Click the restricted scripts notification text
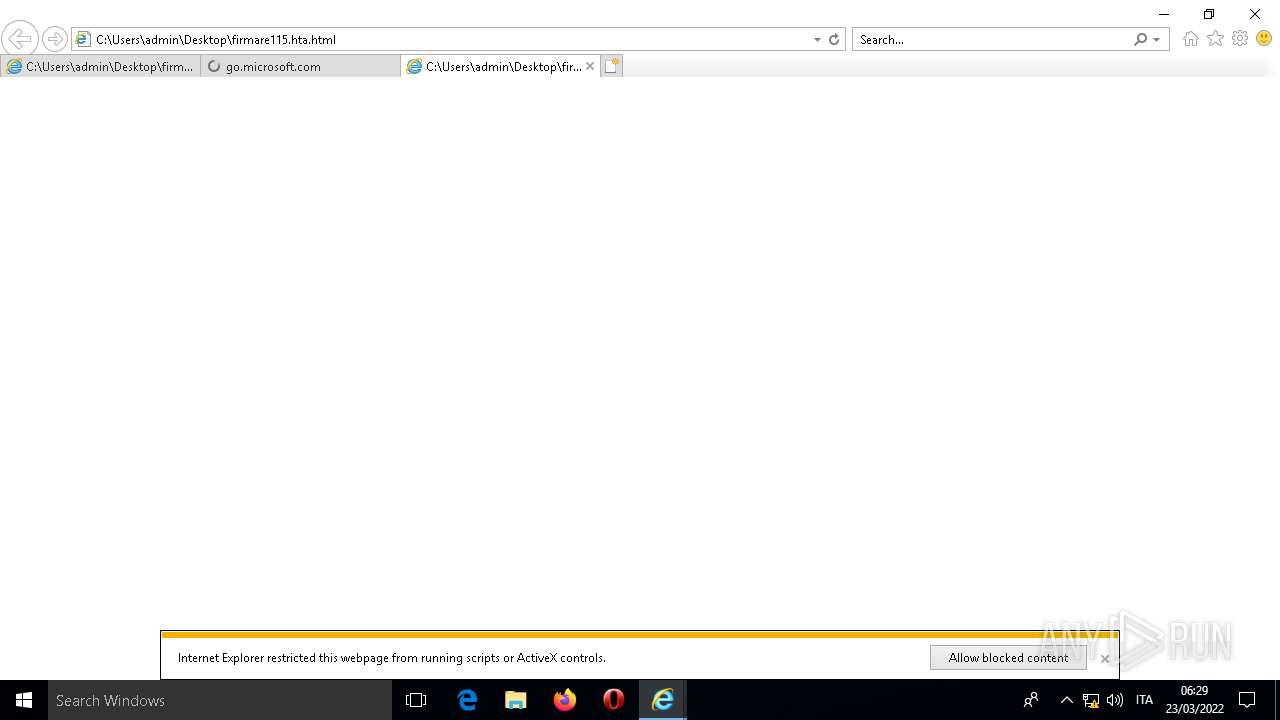 (x=392, y=658)
